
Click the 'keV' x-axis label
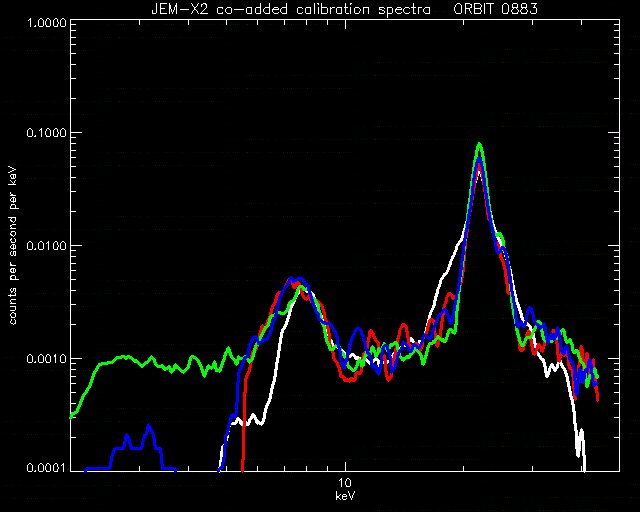pos(345,496)
